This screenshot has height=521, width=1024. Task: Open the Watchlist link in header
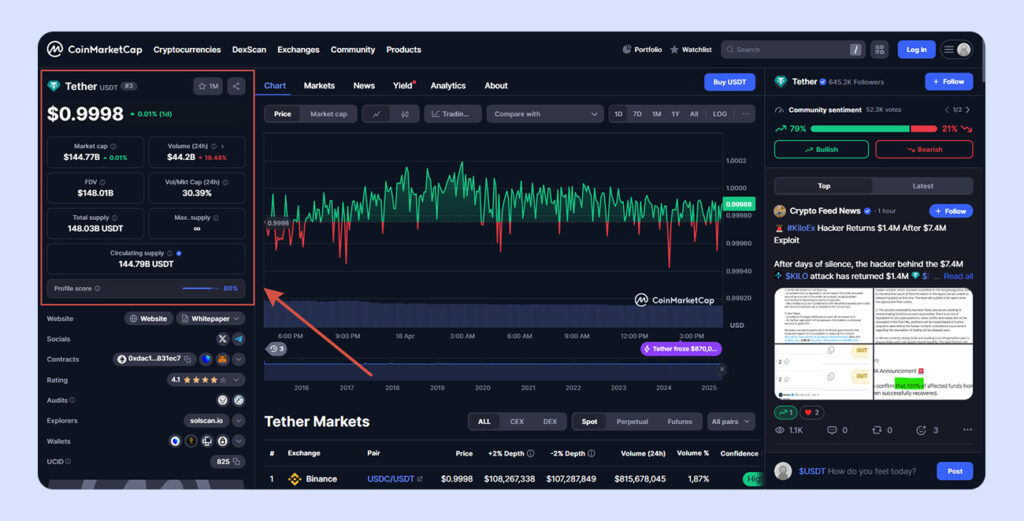(691, 50)
